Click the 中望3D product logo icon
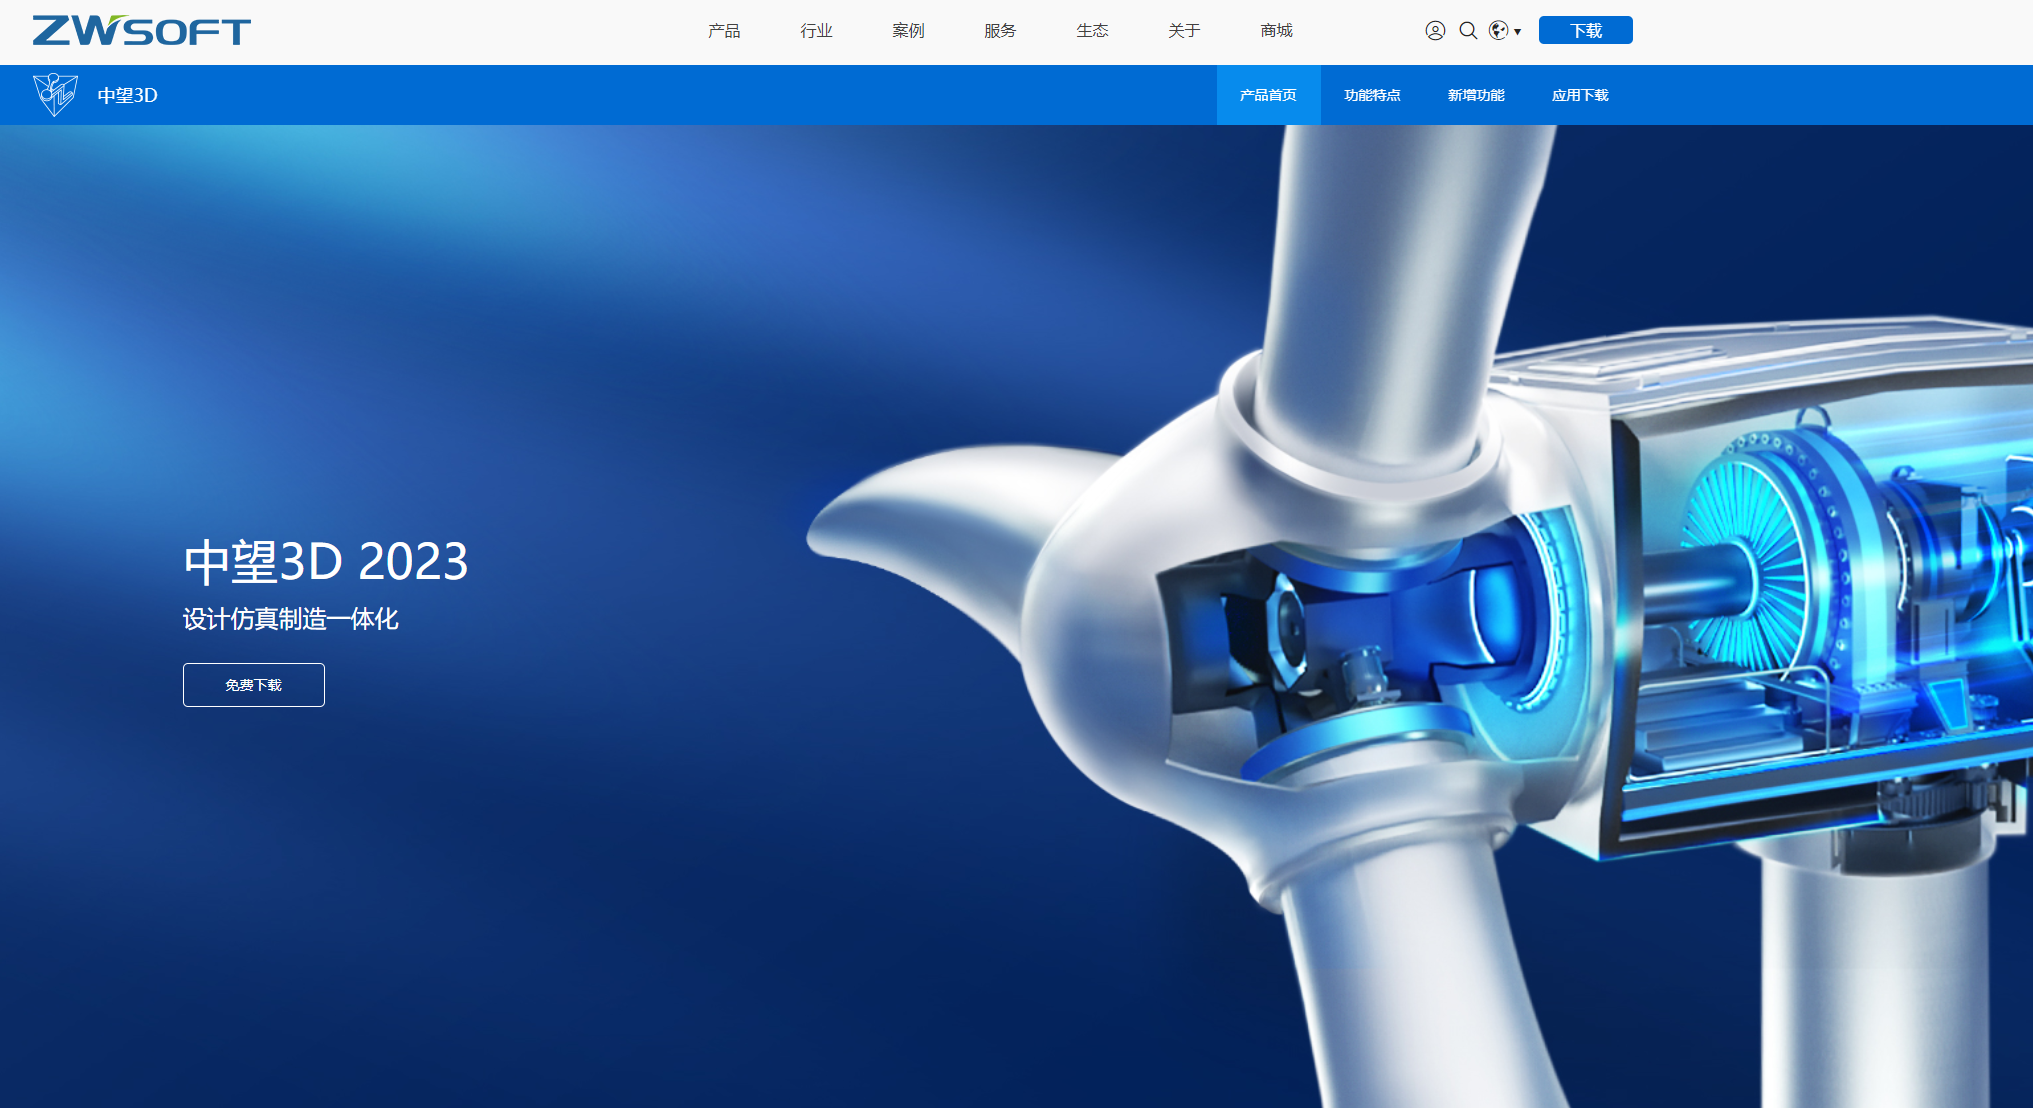The width and height of the screenshot is (2033, 1108). click(x=55, y=95)
